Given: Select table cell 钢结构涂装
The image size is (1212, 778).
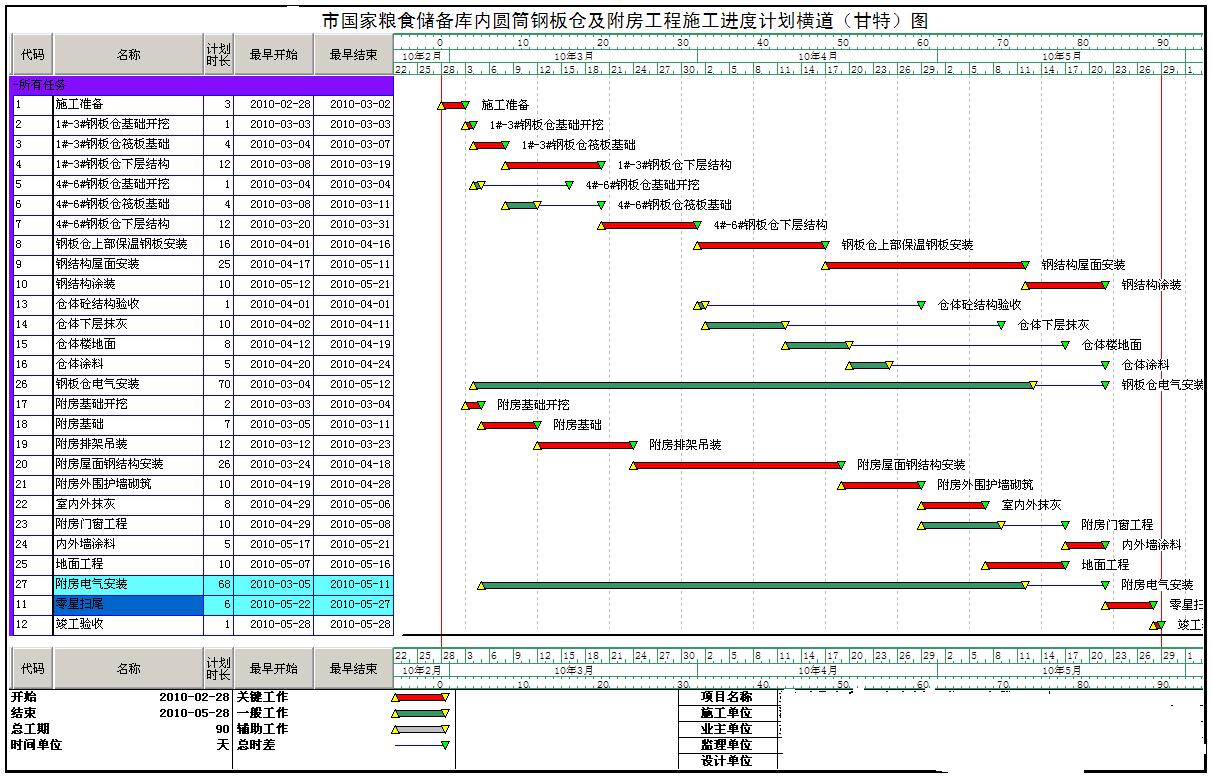Looking at the screenshot, I should tap(128, 284).
